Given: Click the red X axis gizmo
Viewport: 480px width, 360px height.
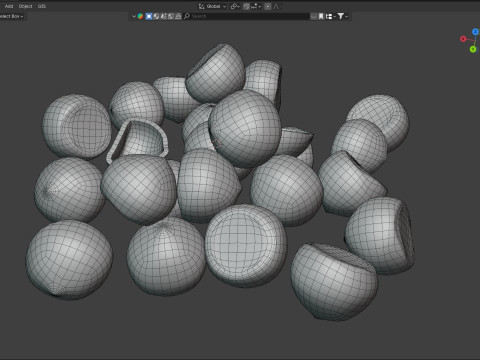Looking at the screenshot, I should tap(463, 39).
